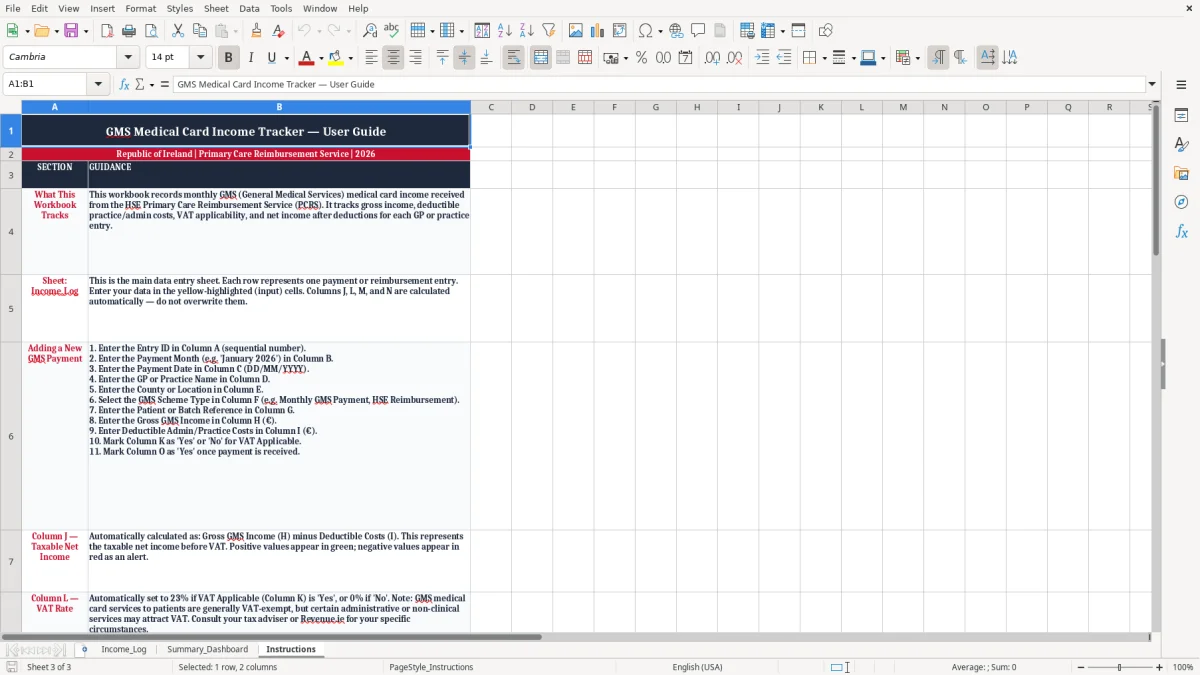This screenshot has width=1200, height=675.
Task: Click the Insert Chart icon
Action: (x=598, y=31)
